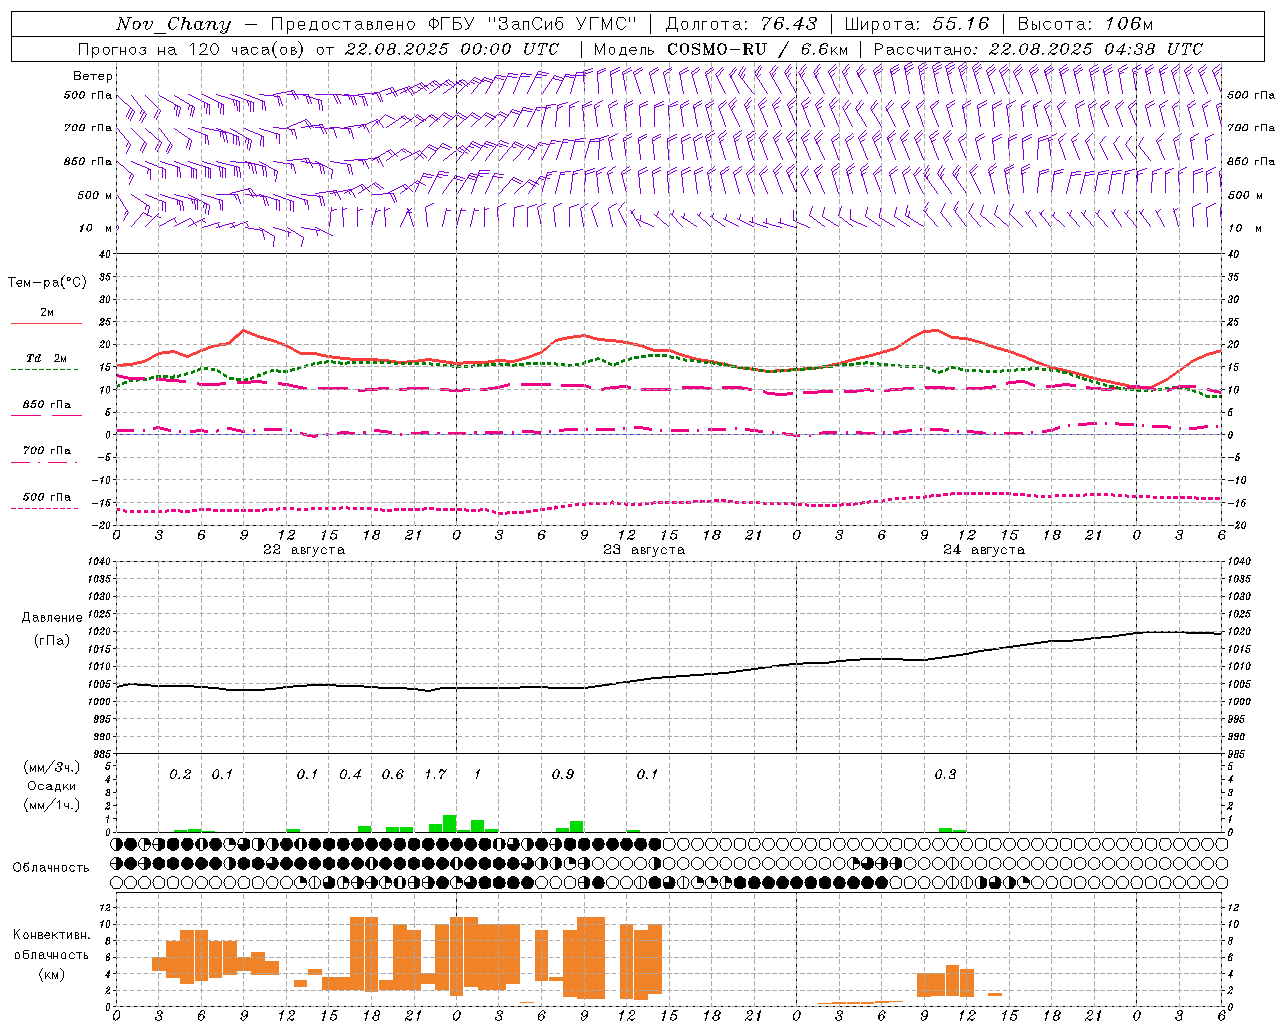Image resolution: width=1280 pixels, height=1024 pixels.
Task: Click the tallest green precipitation bar
Action: [x=450, y=824]
